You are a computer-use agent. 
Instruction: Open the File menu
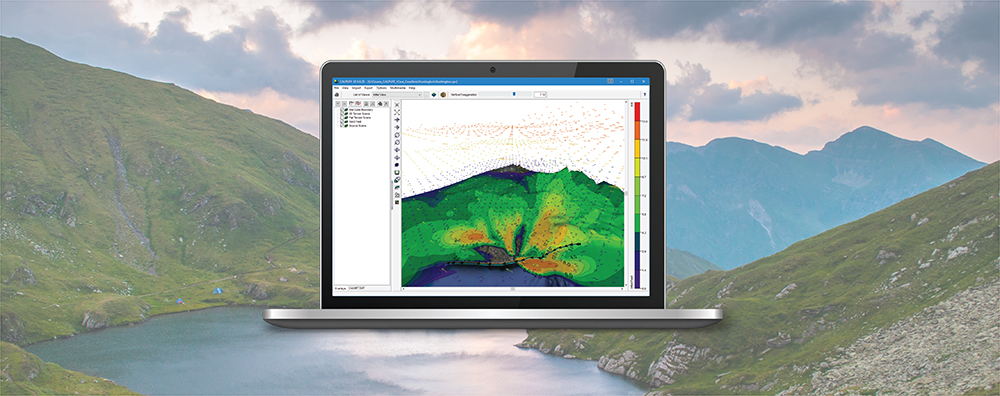tap(336, 88)
